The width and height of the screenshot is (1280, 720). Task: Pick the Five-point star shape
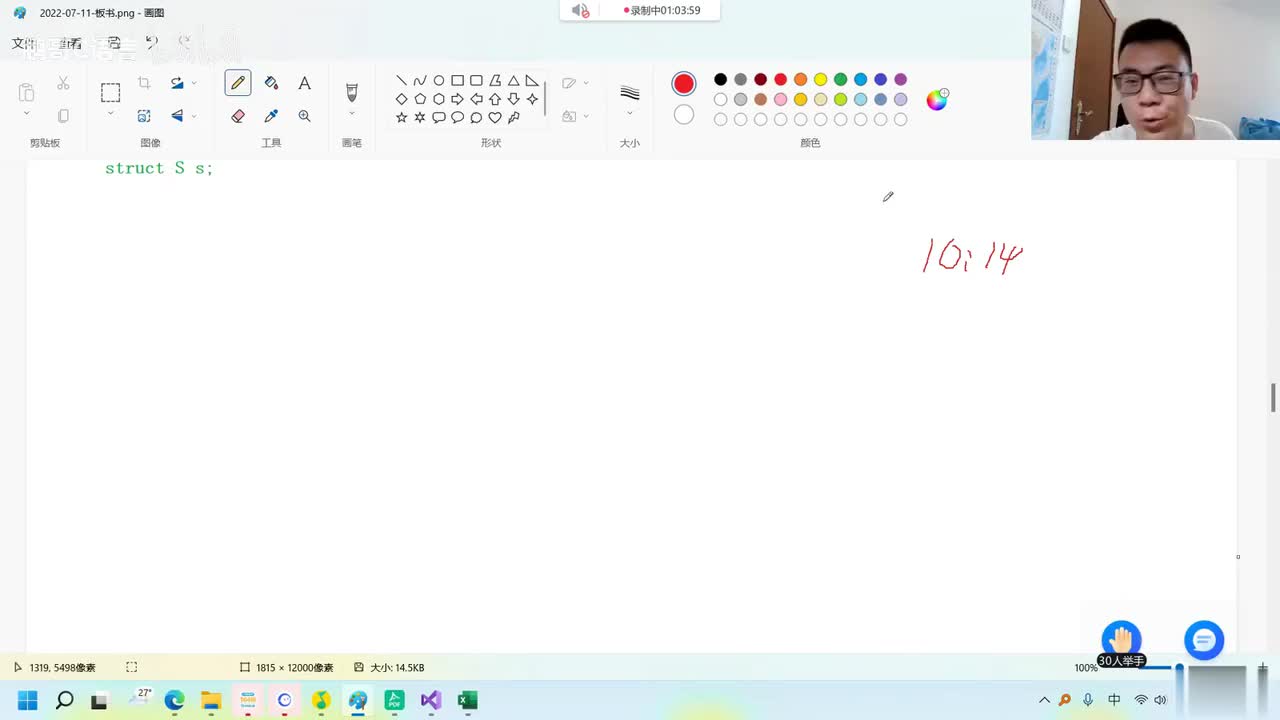point(401,117)
